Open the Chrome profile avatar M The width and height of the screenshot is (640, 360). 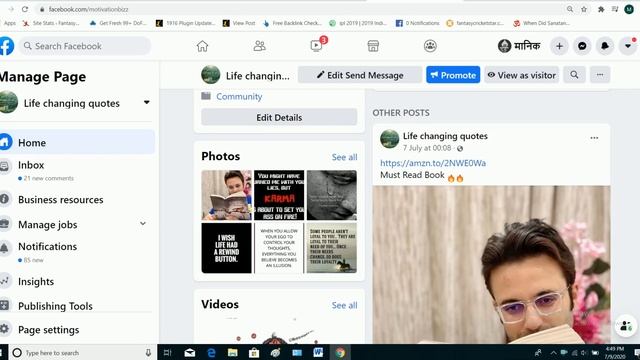point(629,9)
